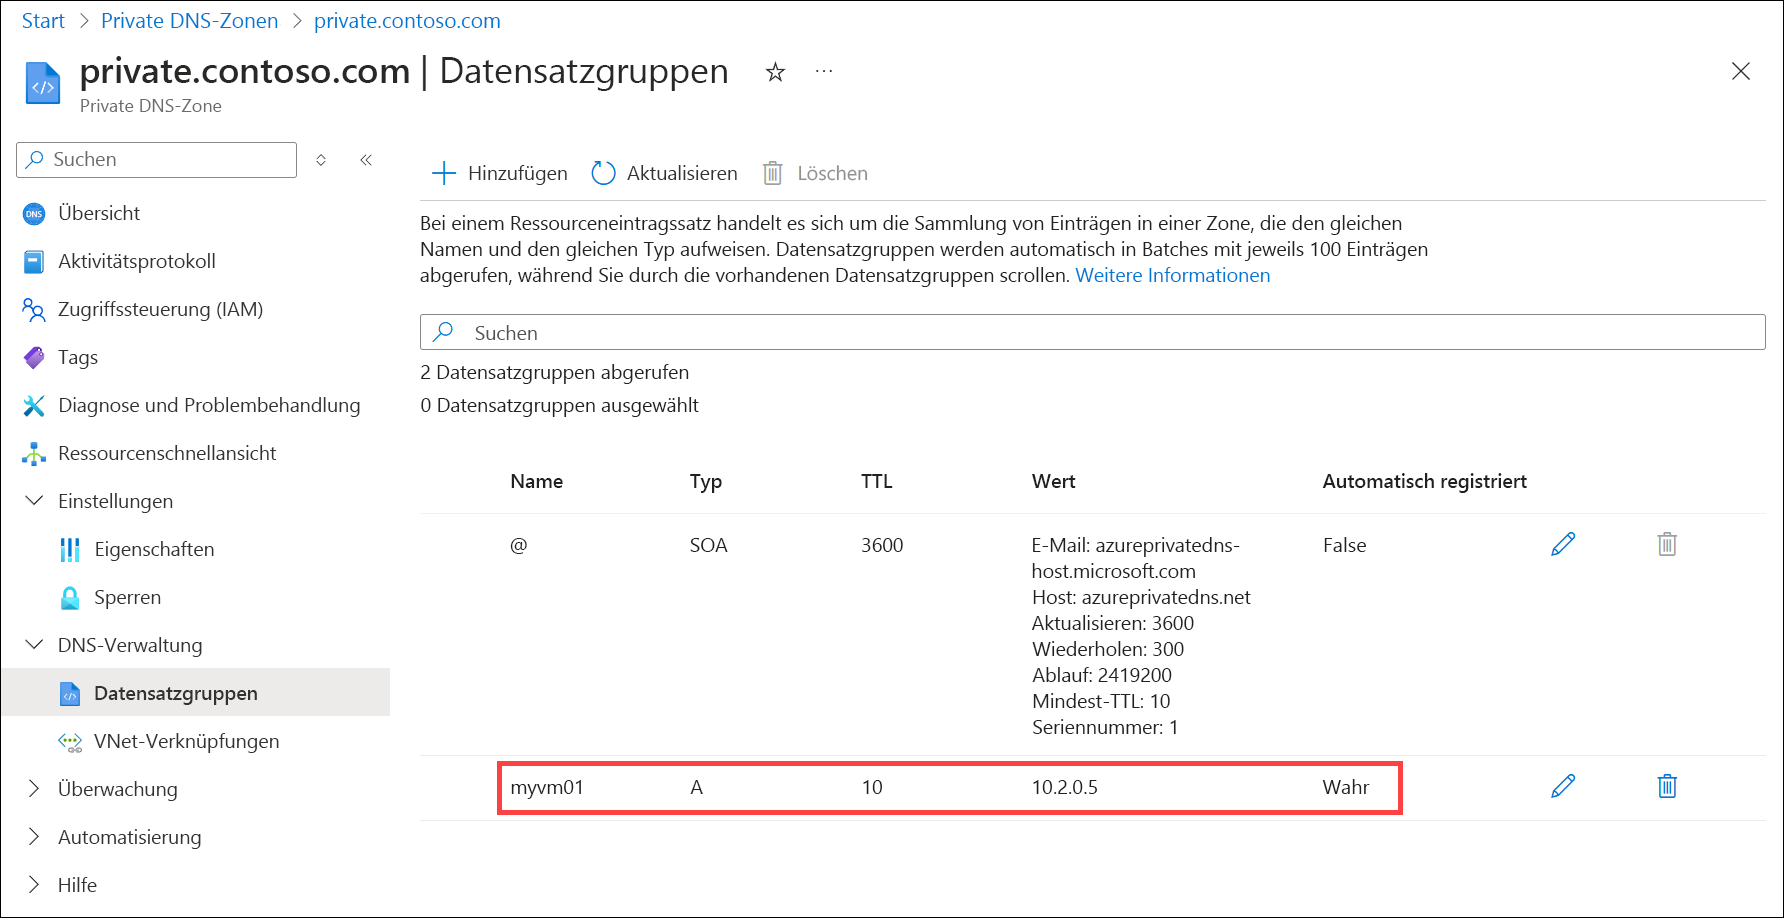Screen dimensions: 1784x918
Task: Open the more options ellipsis menu
Action: tap(824, 71)
